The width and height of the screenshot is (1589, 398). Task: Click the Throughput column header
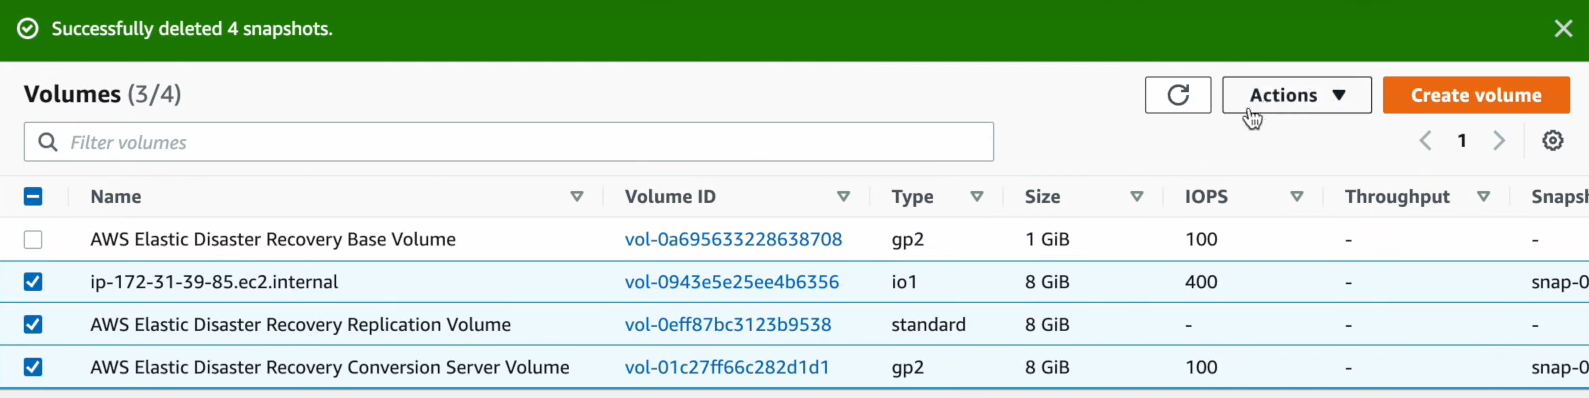pos(1397,197)
